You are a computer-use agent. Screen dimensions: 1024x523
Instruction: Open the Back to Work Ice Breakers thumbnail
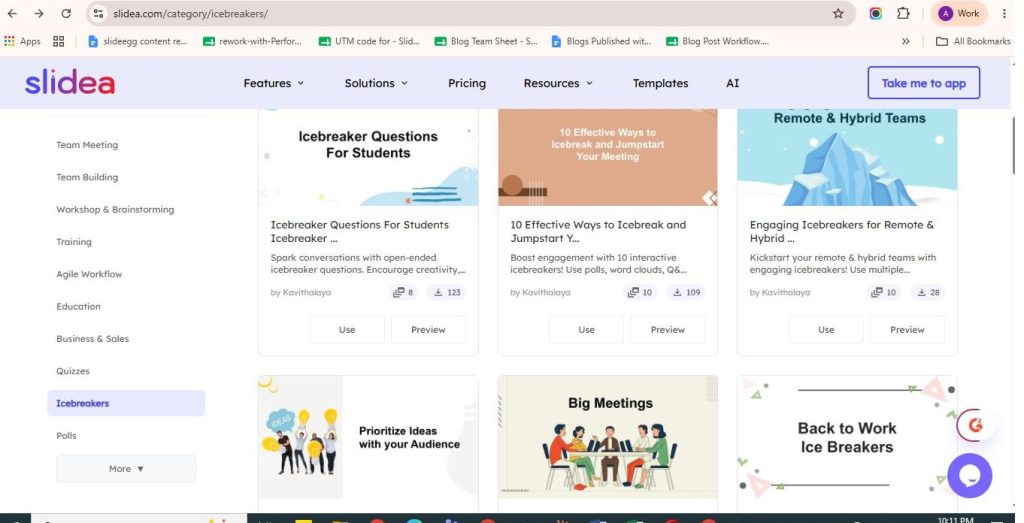click(x=847, y=437)
